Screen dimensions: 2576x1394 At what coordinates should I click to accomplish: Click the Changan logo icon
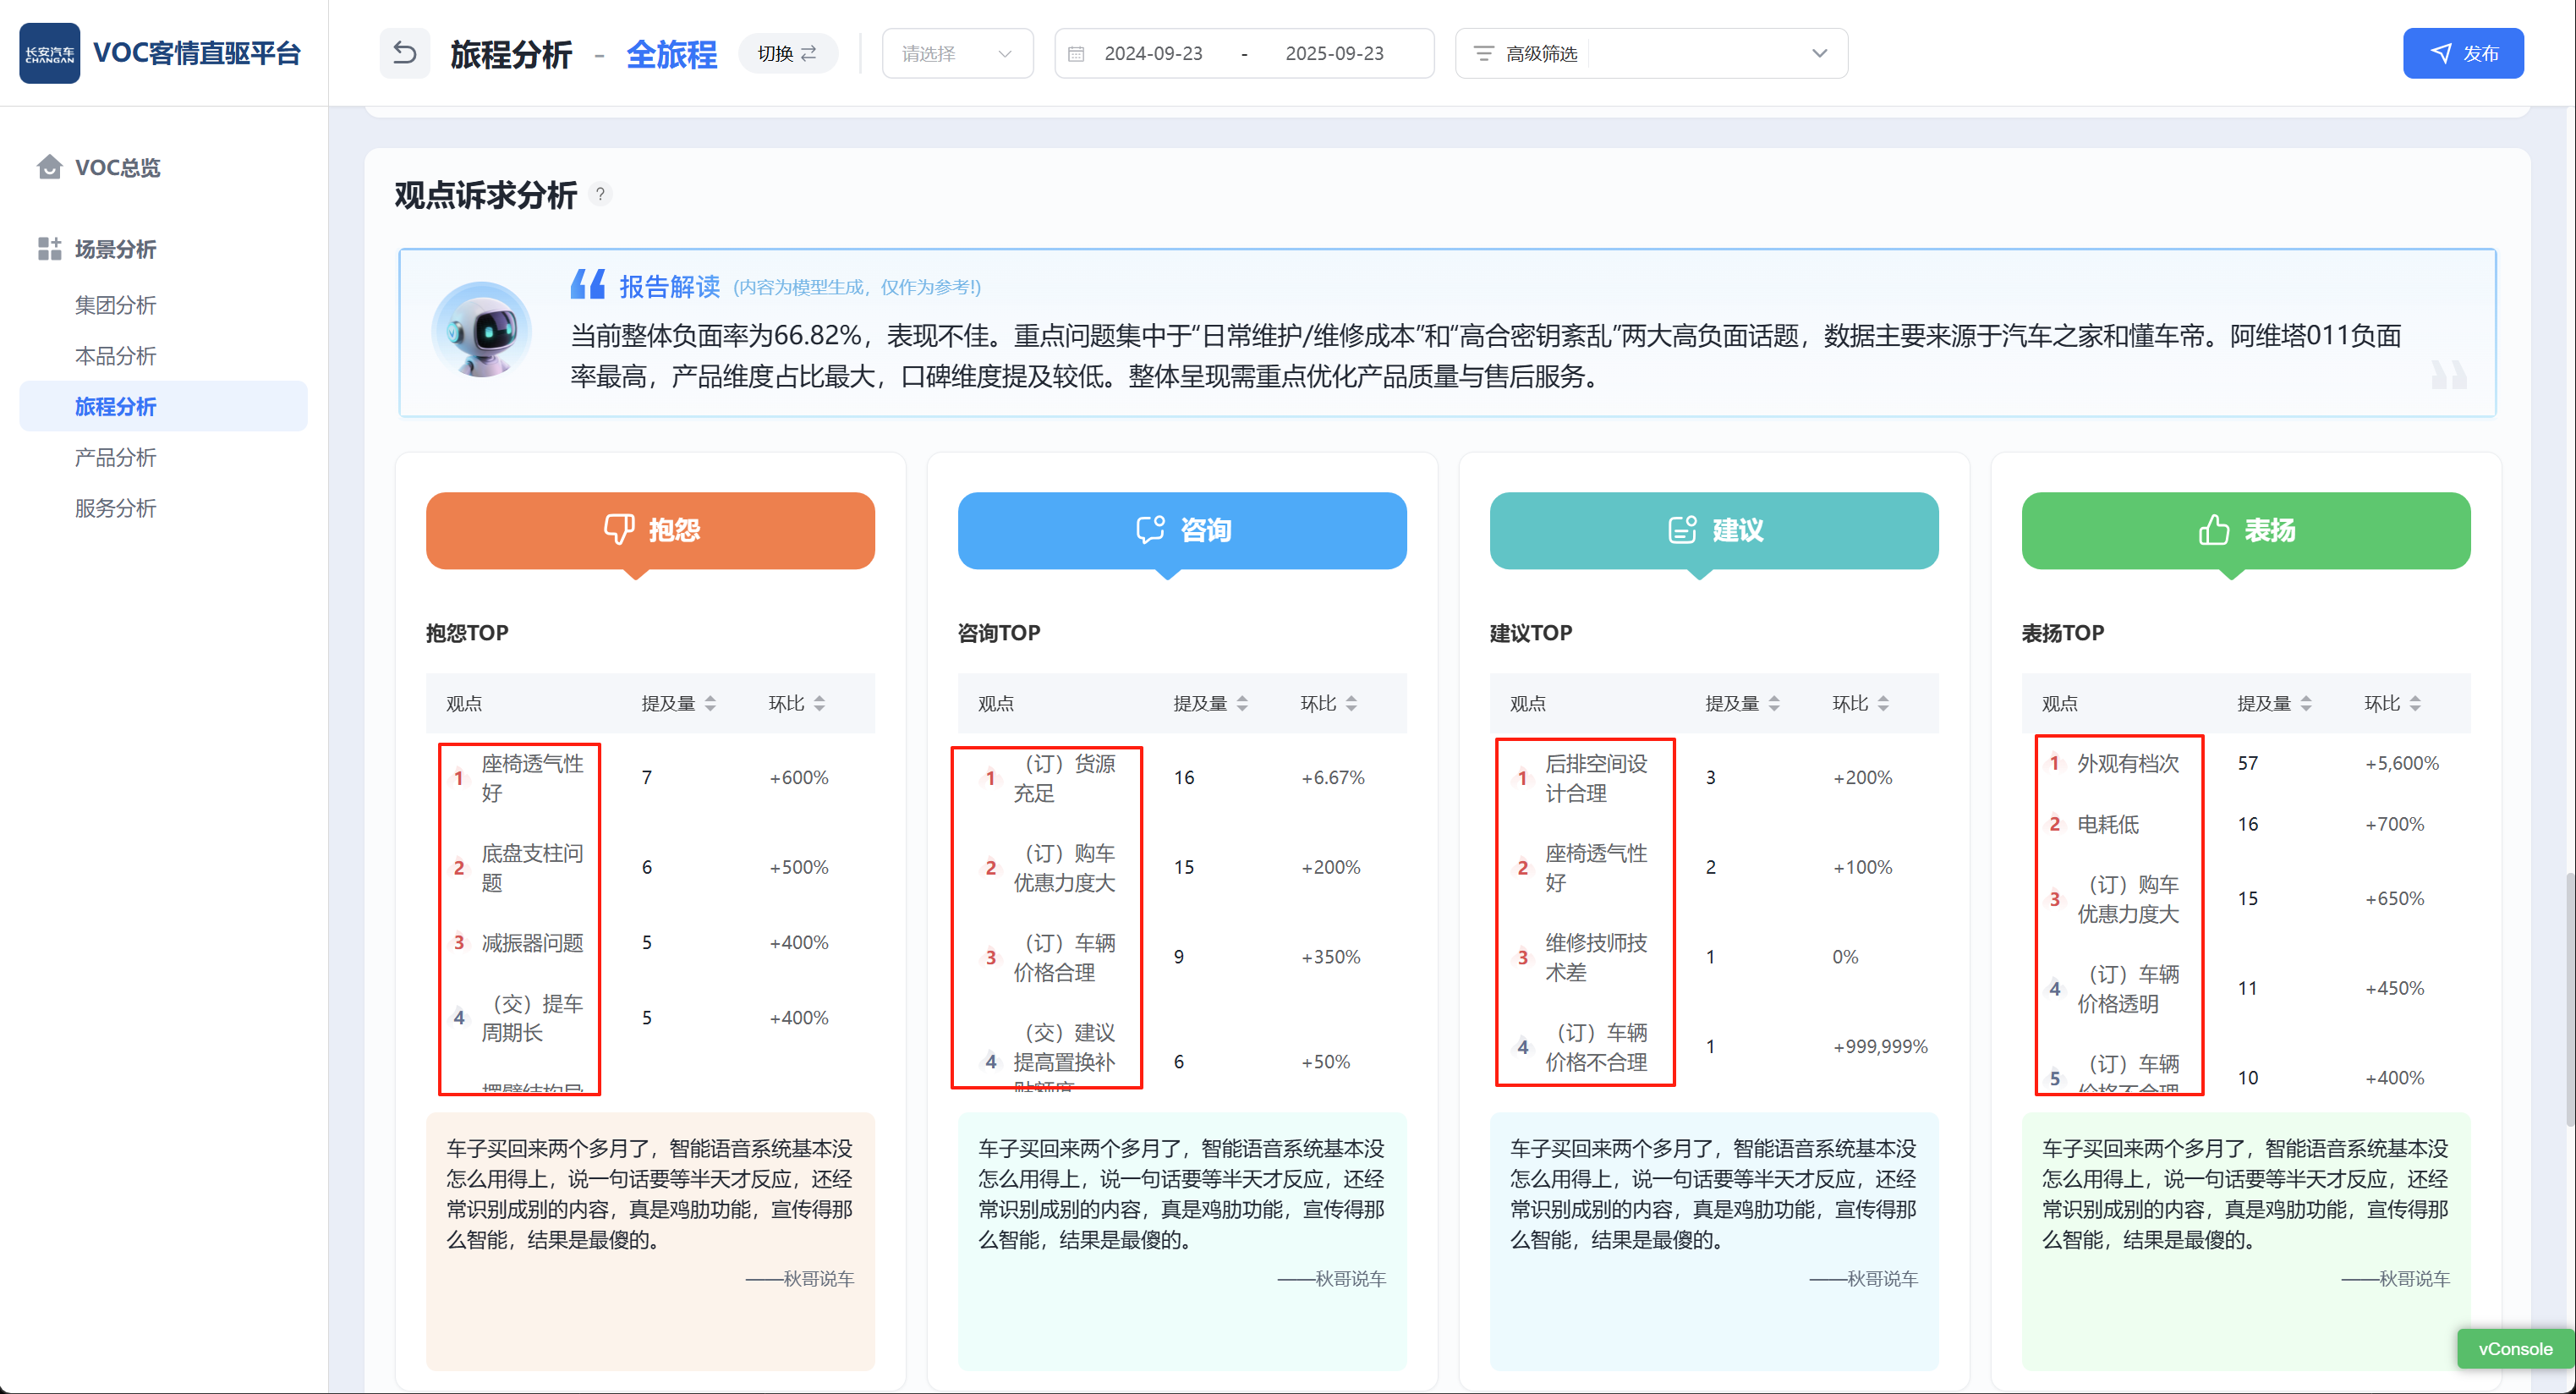49,53
